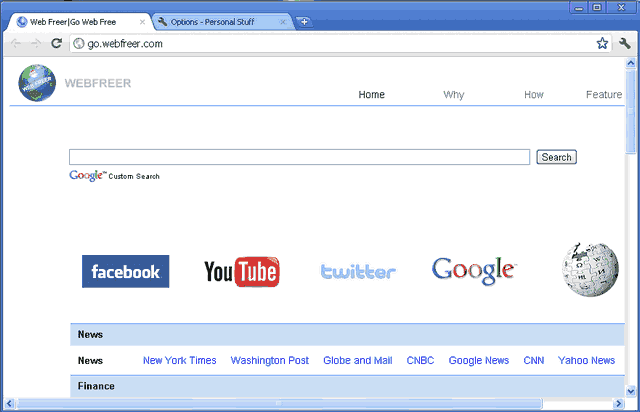Minimize the browser window
The width and height of the screenshot is (640, 412).
[579, 7]
